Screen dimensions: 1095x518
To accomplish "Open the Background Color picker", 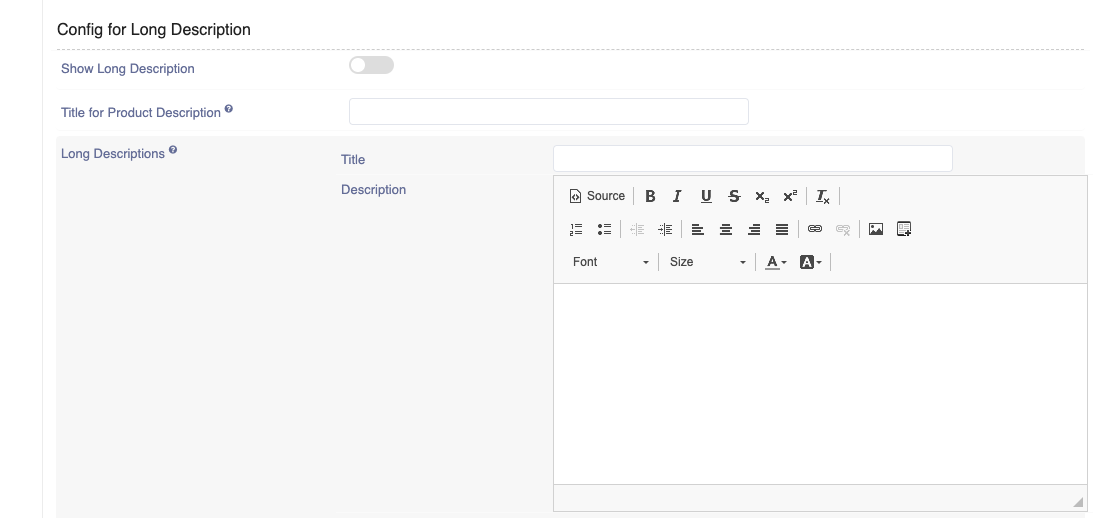I will click(811, 262).
